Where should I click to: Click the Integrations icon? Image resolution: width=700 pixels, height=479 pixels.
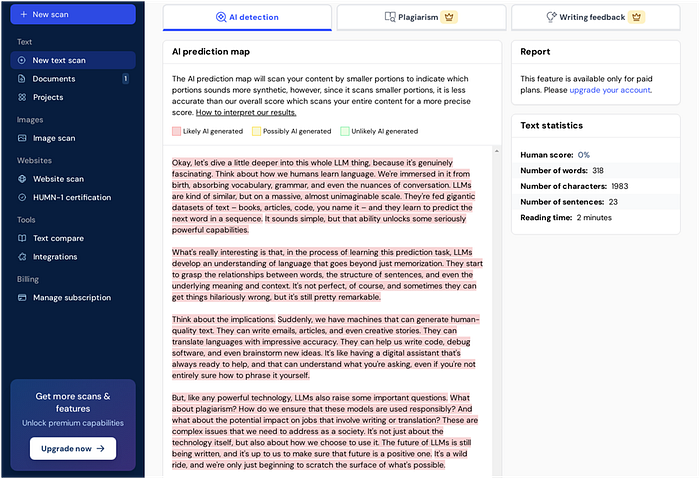(22, 256)
